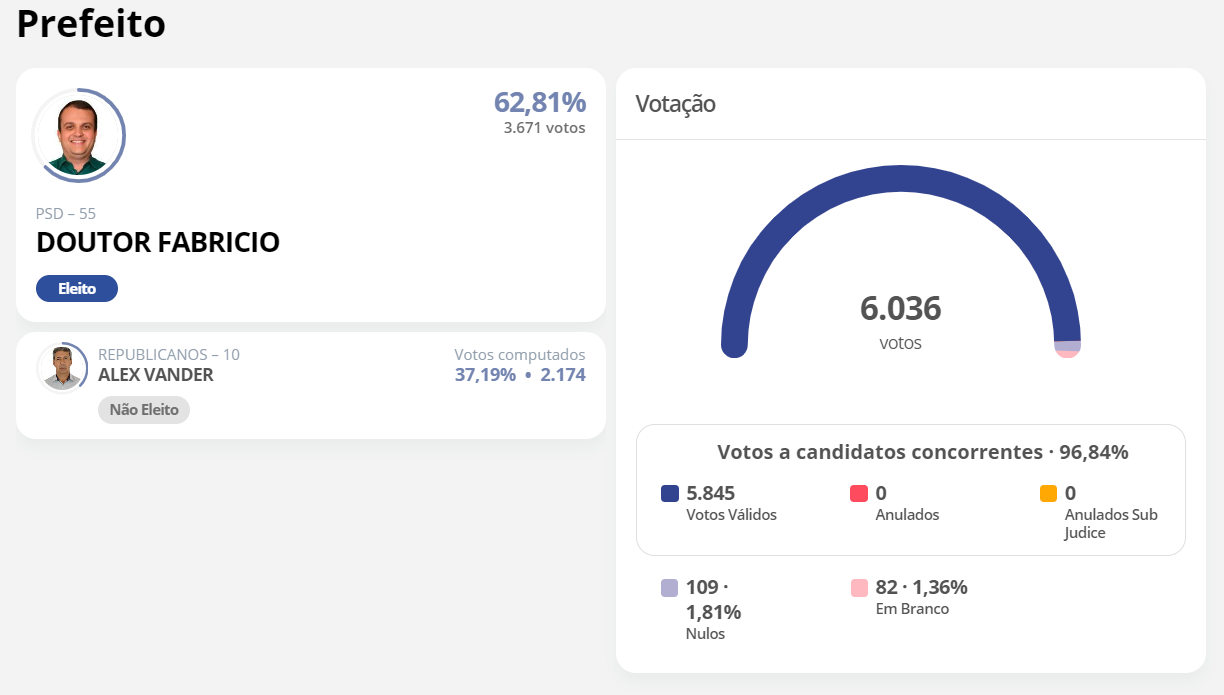Select the ALEX VANDER candidate name
The width and height of the screenshot is (1224, 695).
156,375
